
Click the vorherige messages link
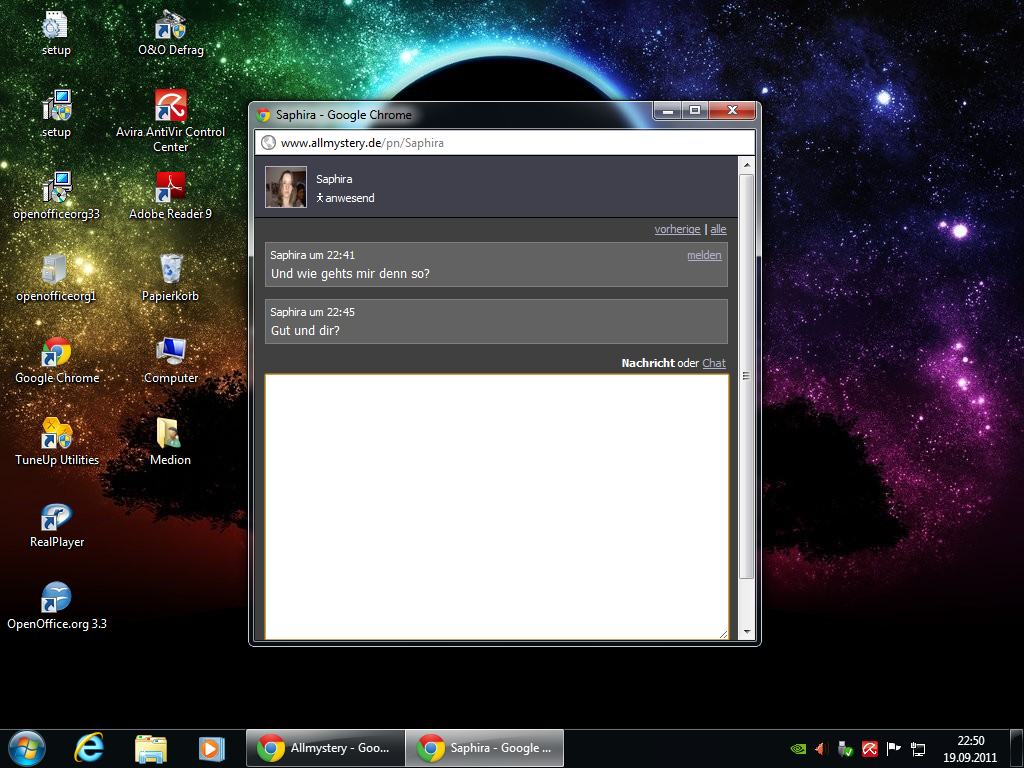(677, 229)
